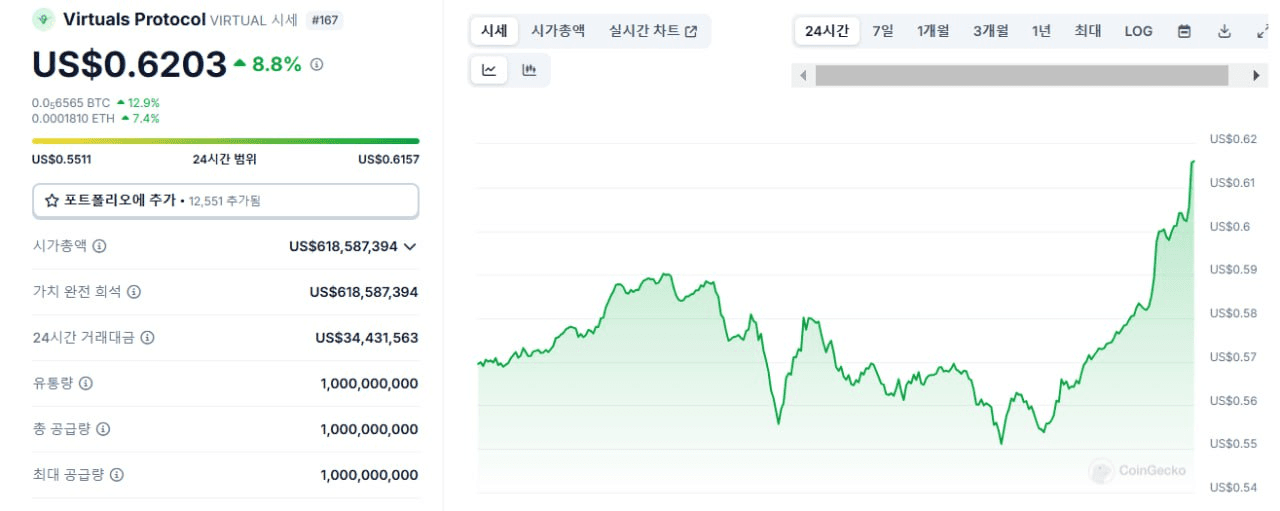Select the line chart icon
This screenshot has height=511, width=1280.
[489, 70]
